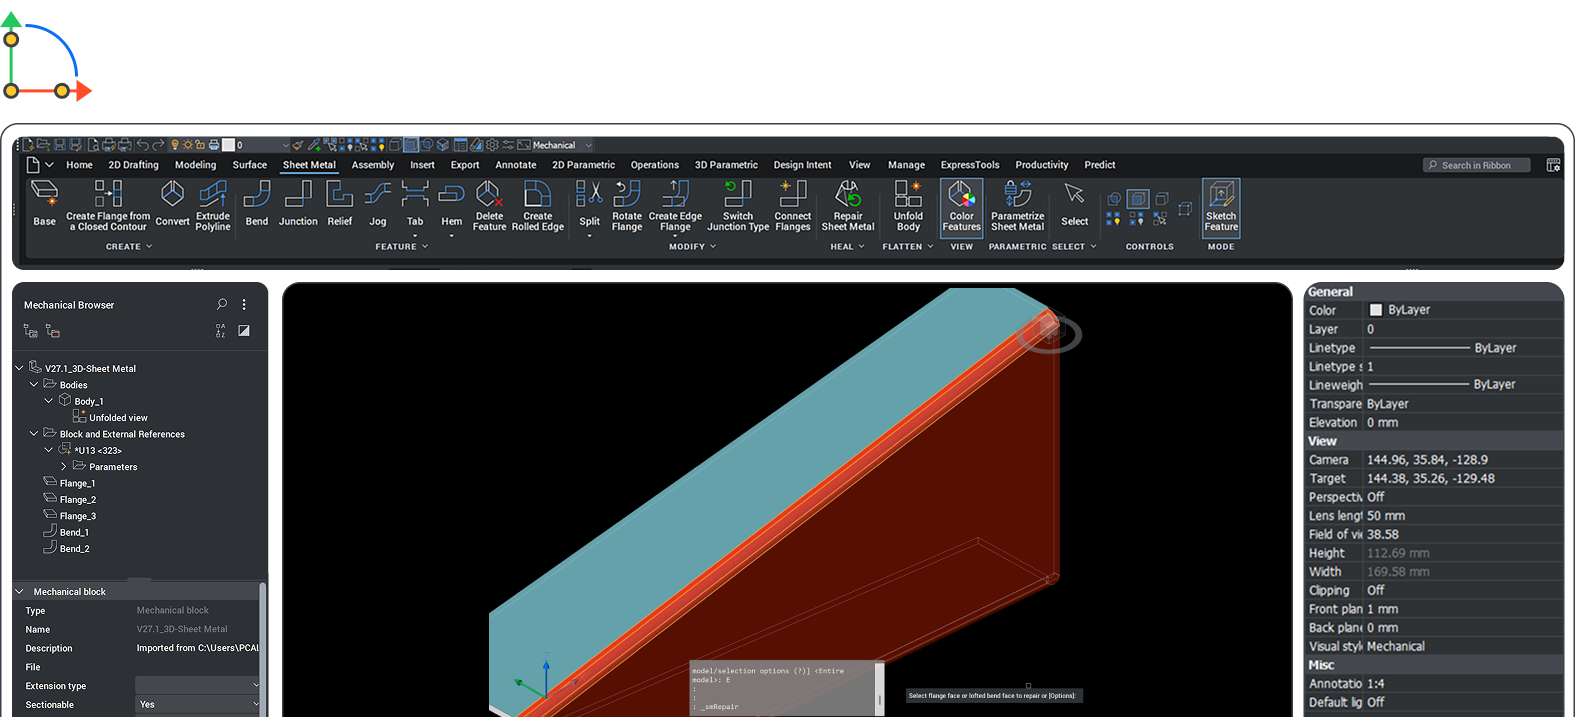1575x717 pixels.
Task: Click the Lens length value field
Action: (1464, 516)
